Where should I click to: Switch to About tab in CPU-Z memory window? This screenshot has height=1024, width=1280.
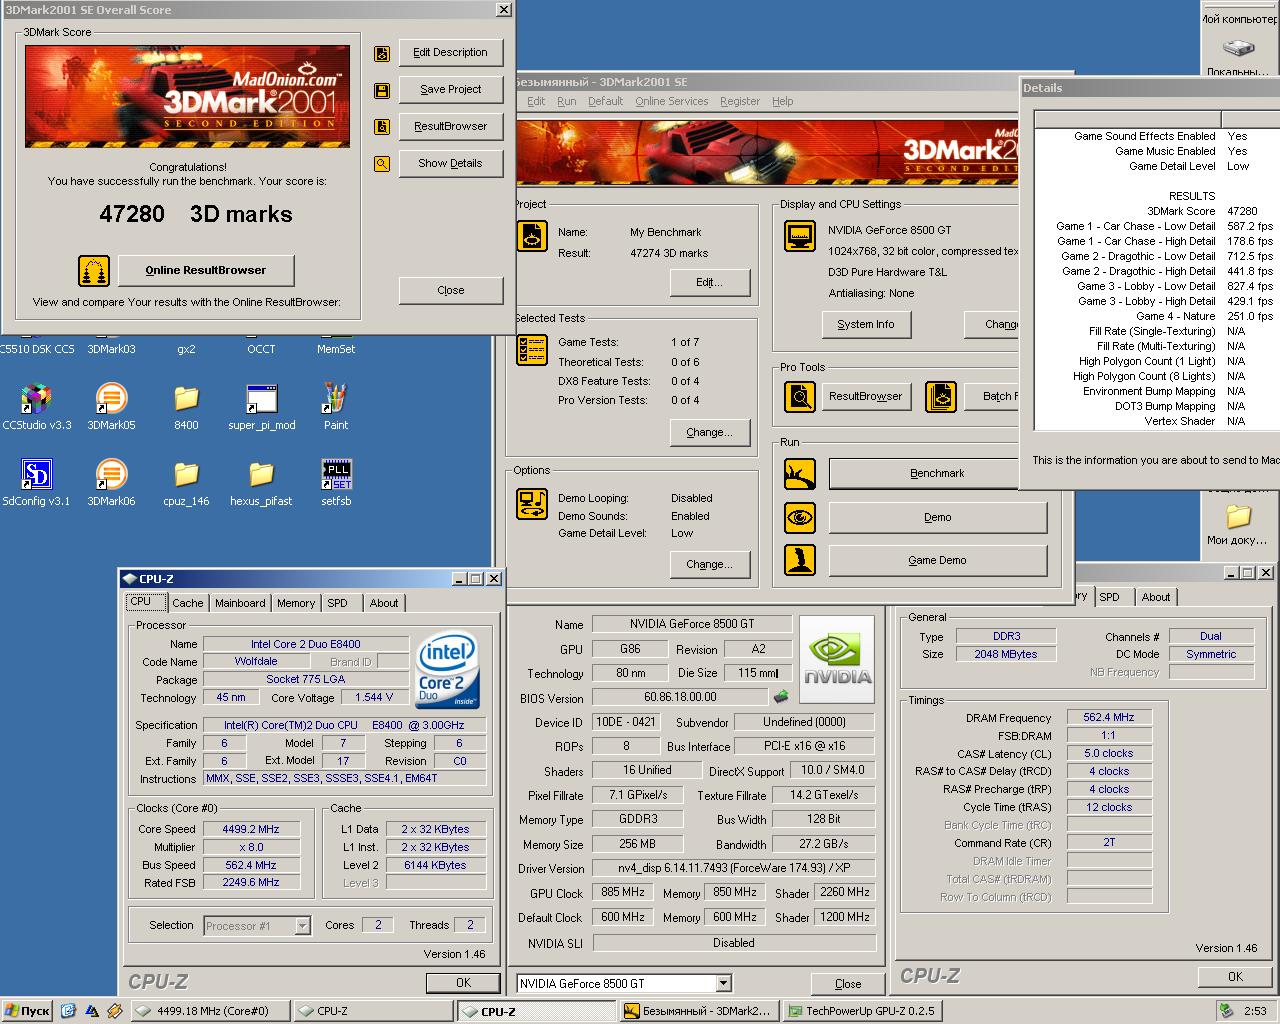pos(1156,597)
